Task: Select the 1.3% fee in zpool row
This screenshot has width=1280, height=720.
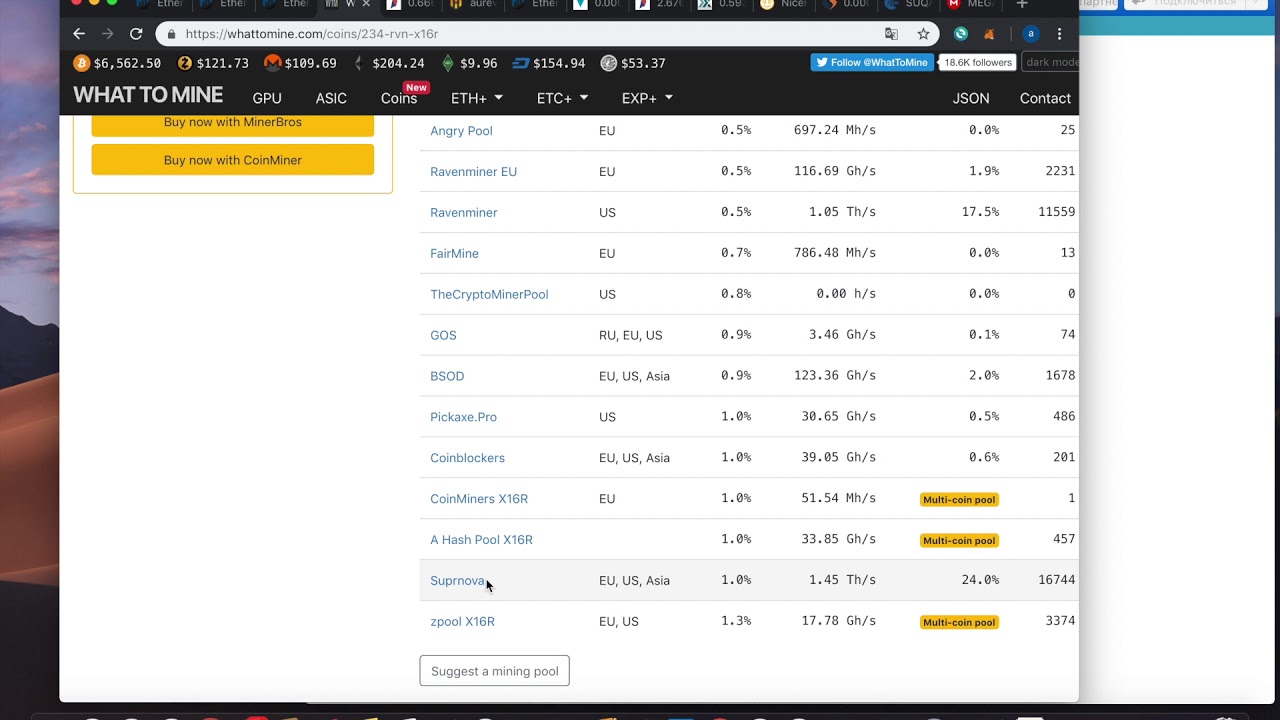Action: click(x=736, y=621)
